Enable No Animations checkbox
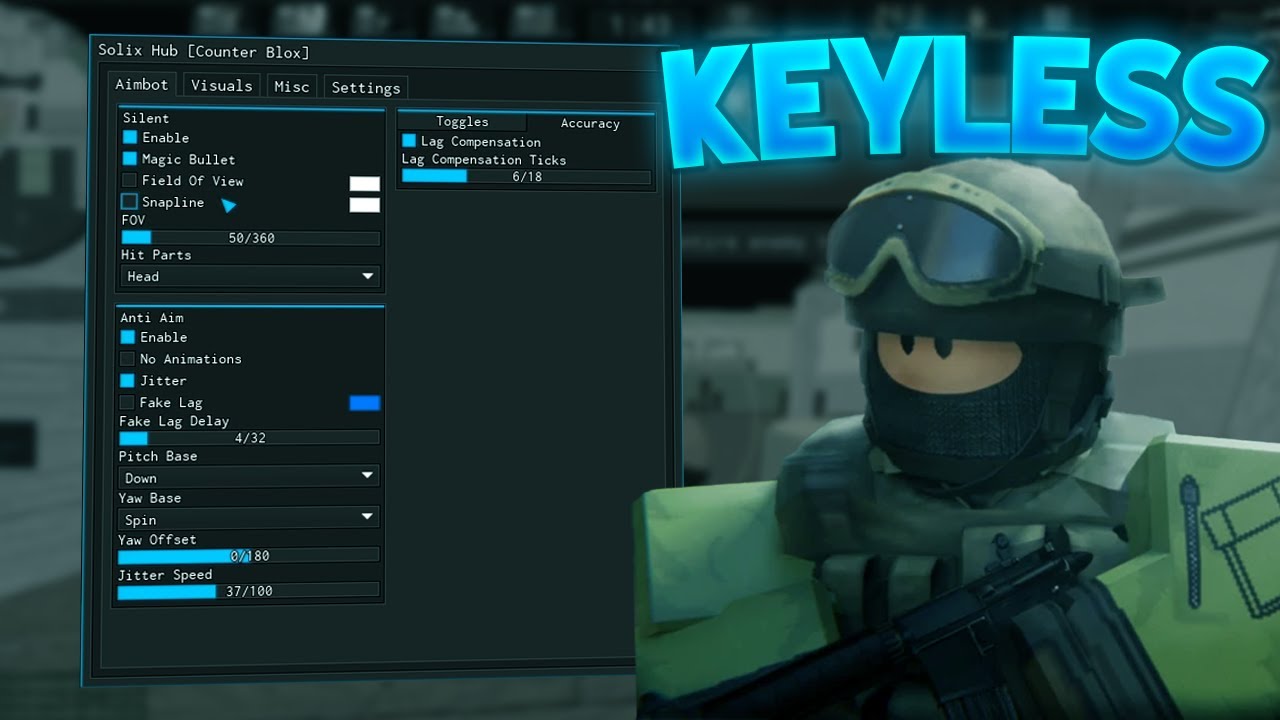Image resolution: width=1280 pixels, height=720 pixels. coord(127,358)
